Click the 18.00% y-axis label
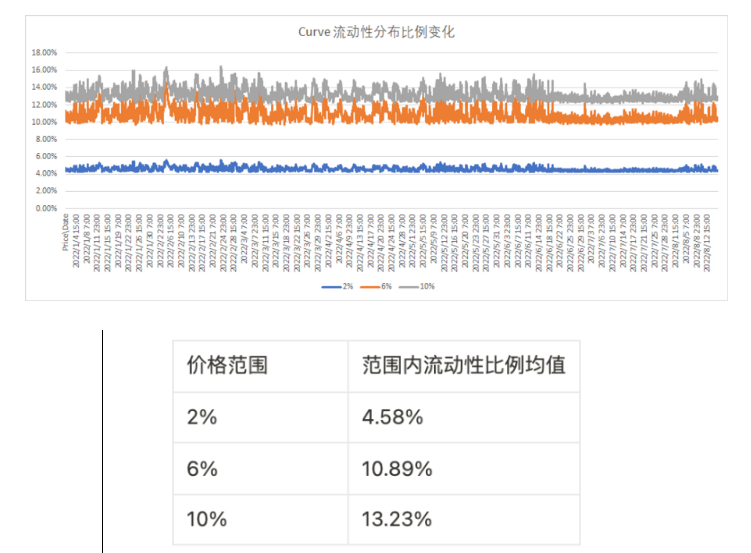 pyautogui.click(x=44, y=53)
